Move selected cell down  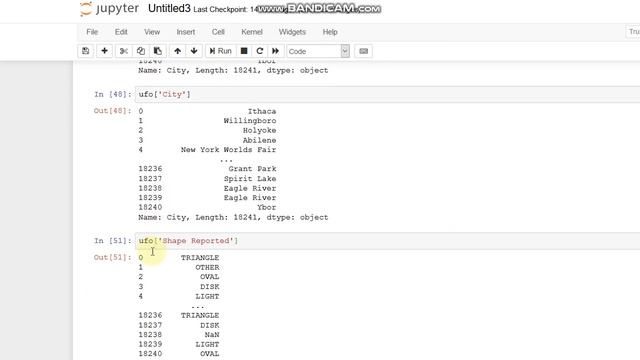(194, 51)
